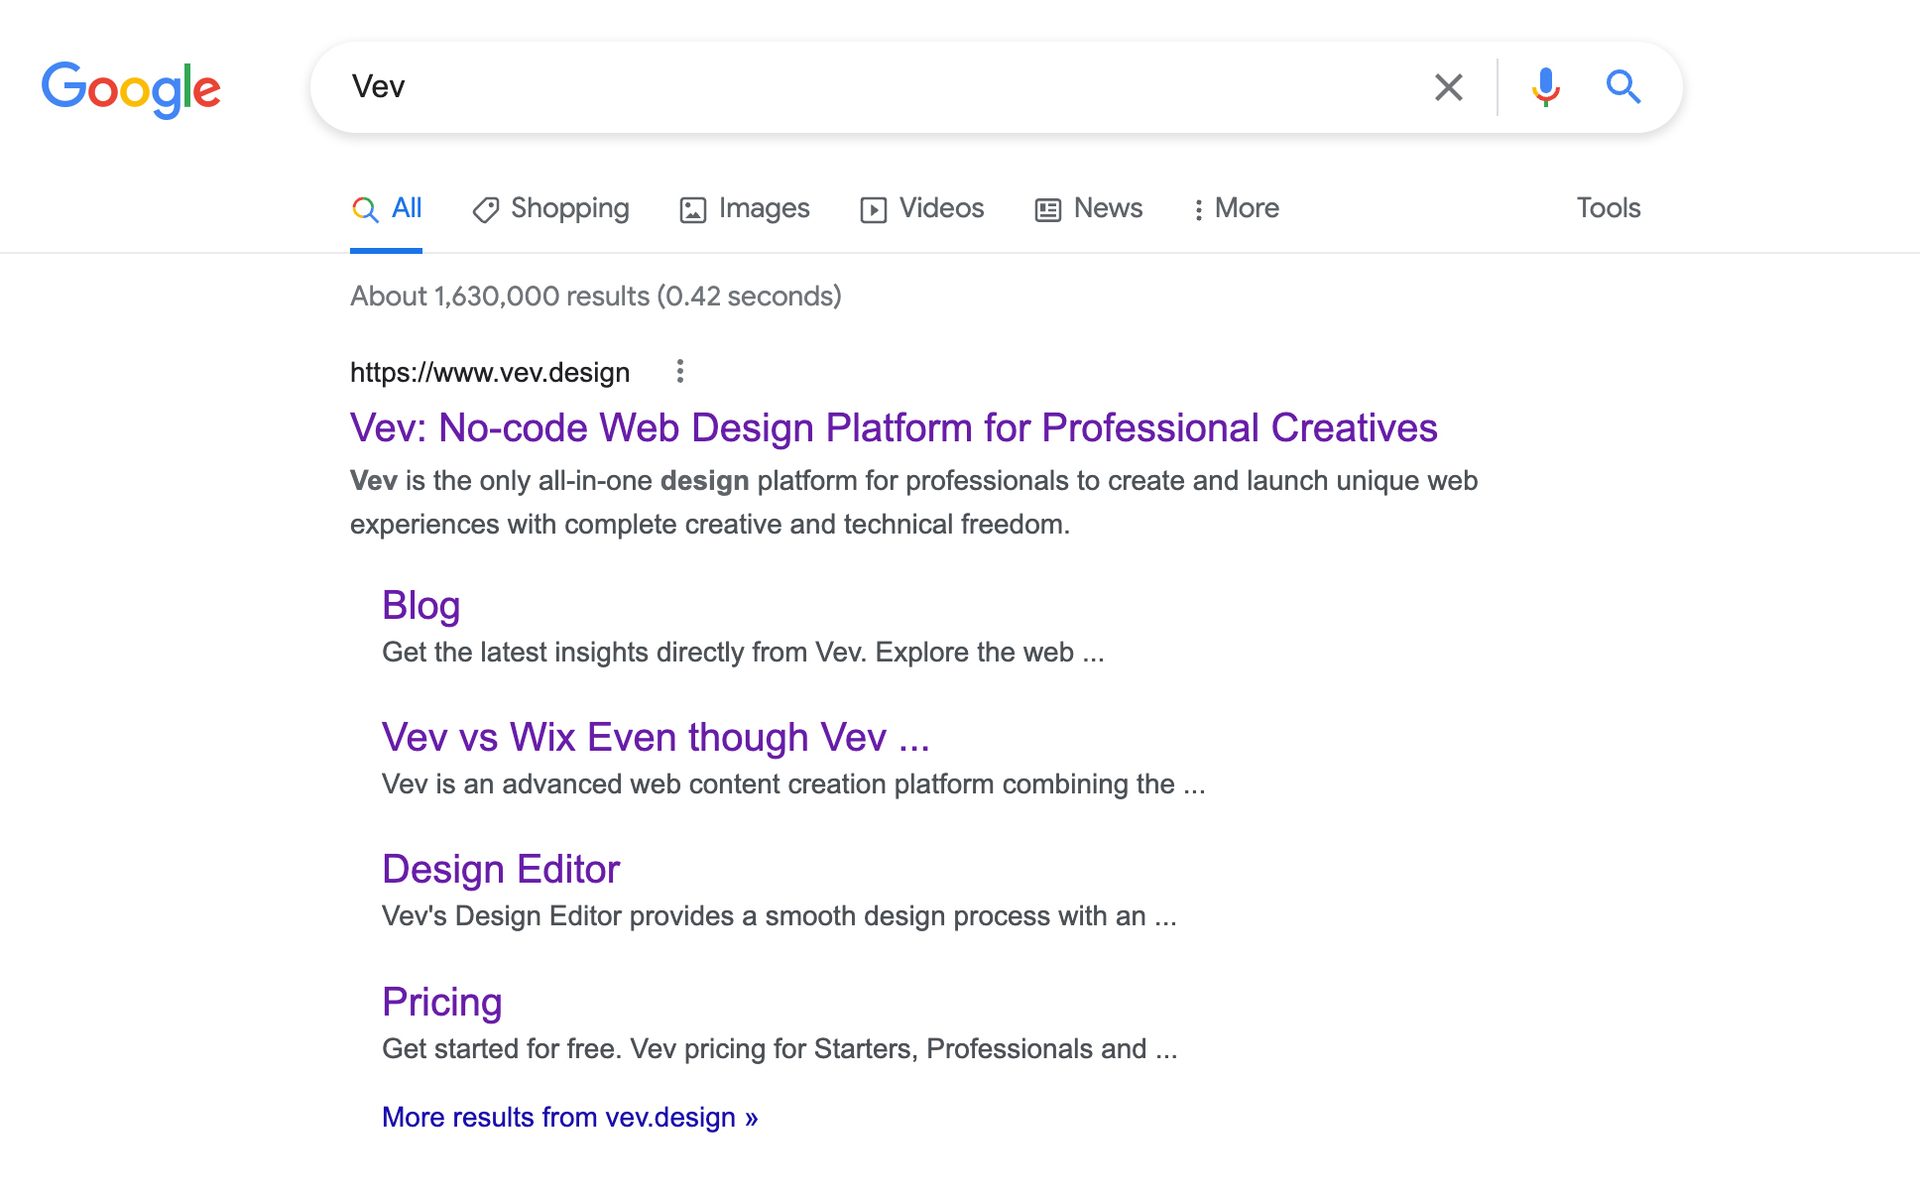Click snippet about advanced web content creation
This screenshot has width=1920, height=1200.
click(794, 784)
